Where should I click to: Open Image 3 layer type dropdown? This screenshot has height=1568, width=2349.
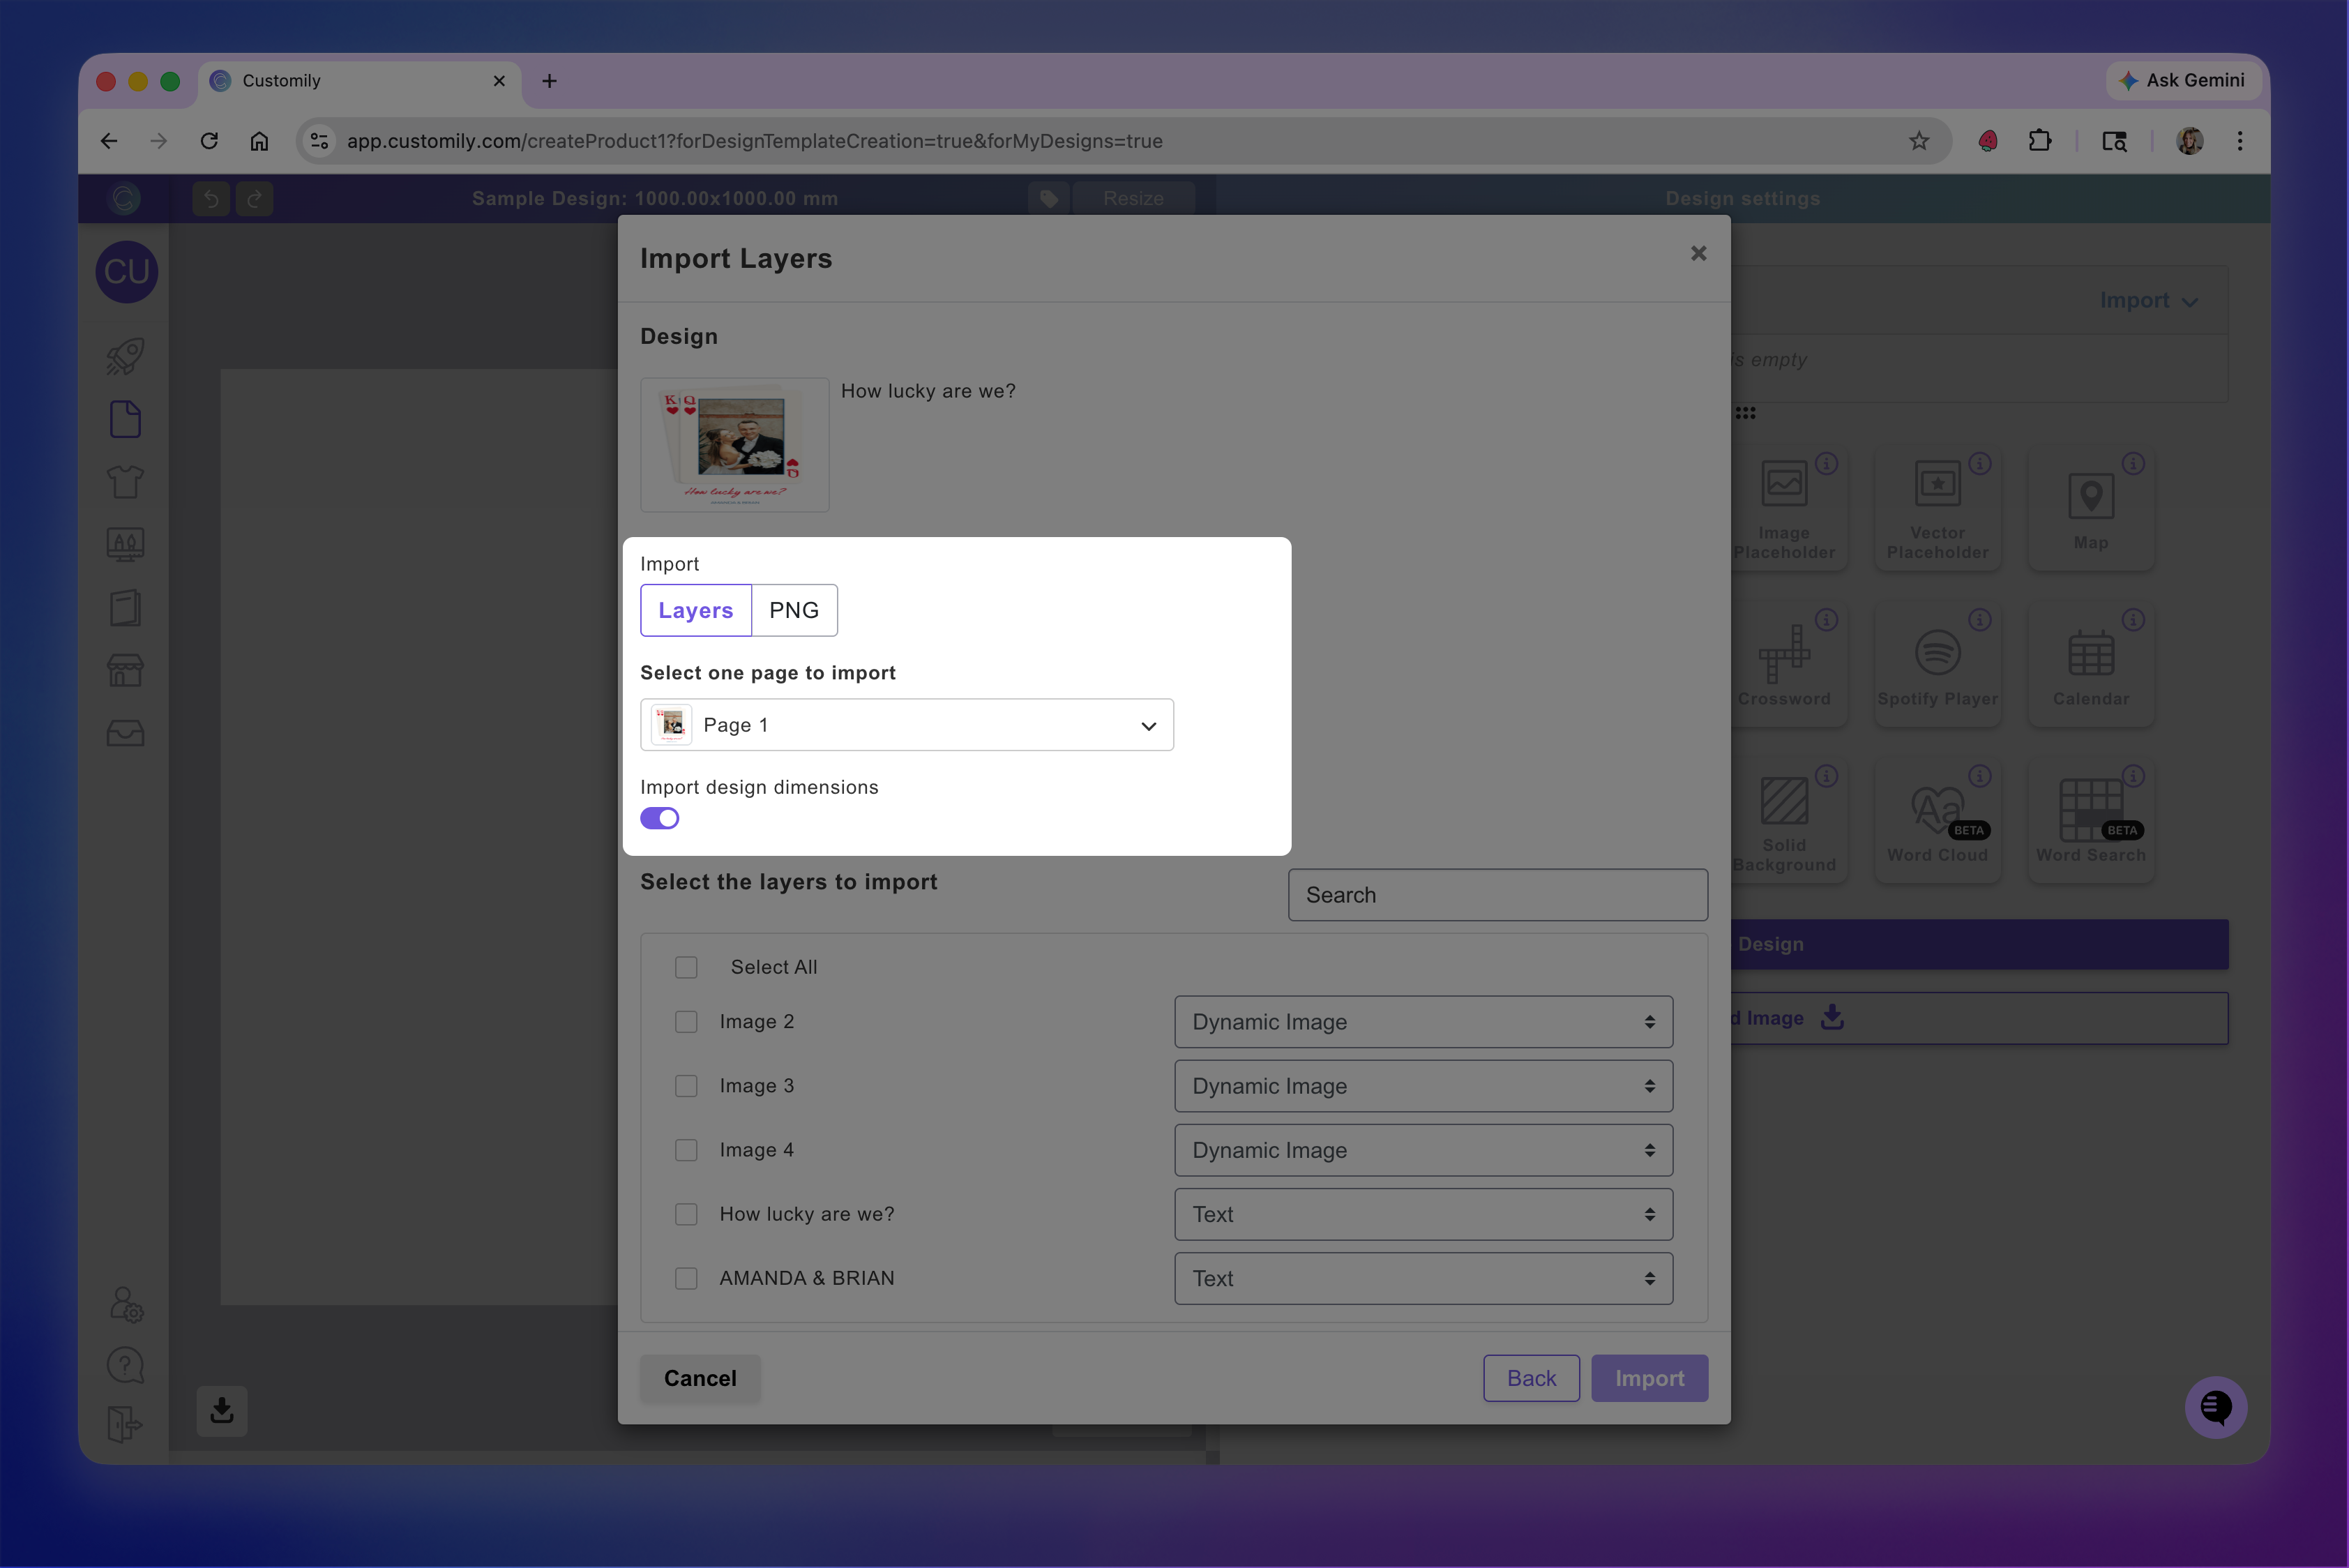1423,1085
